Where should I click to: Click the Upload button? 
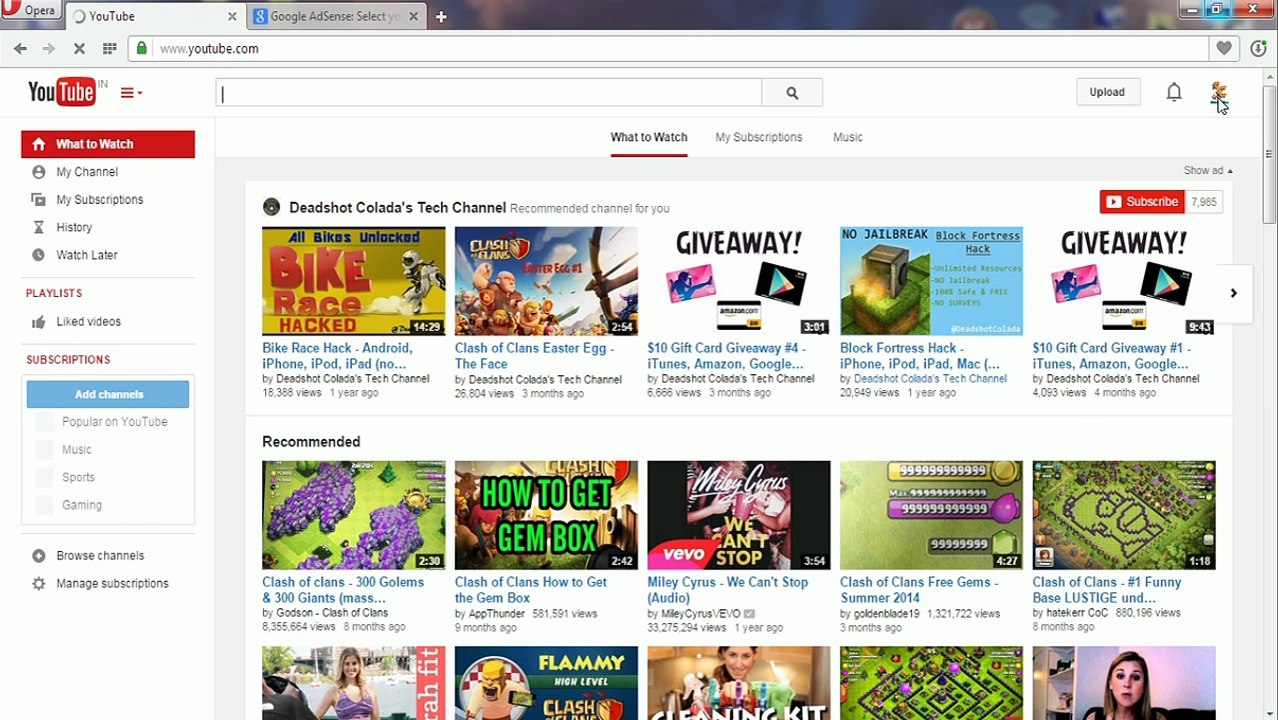pos(1107,92)
